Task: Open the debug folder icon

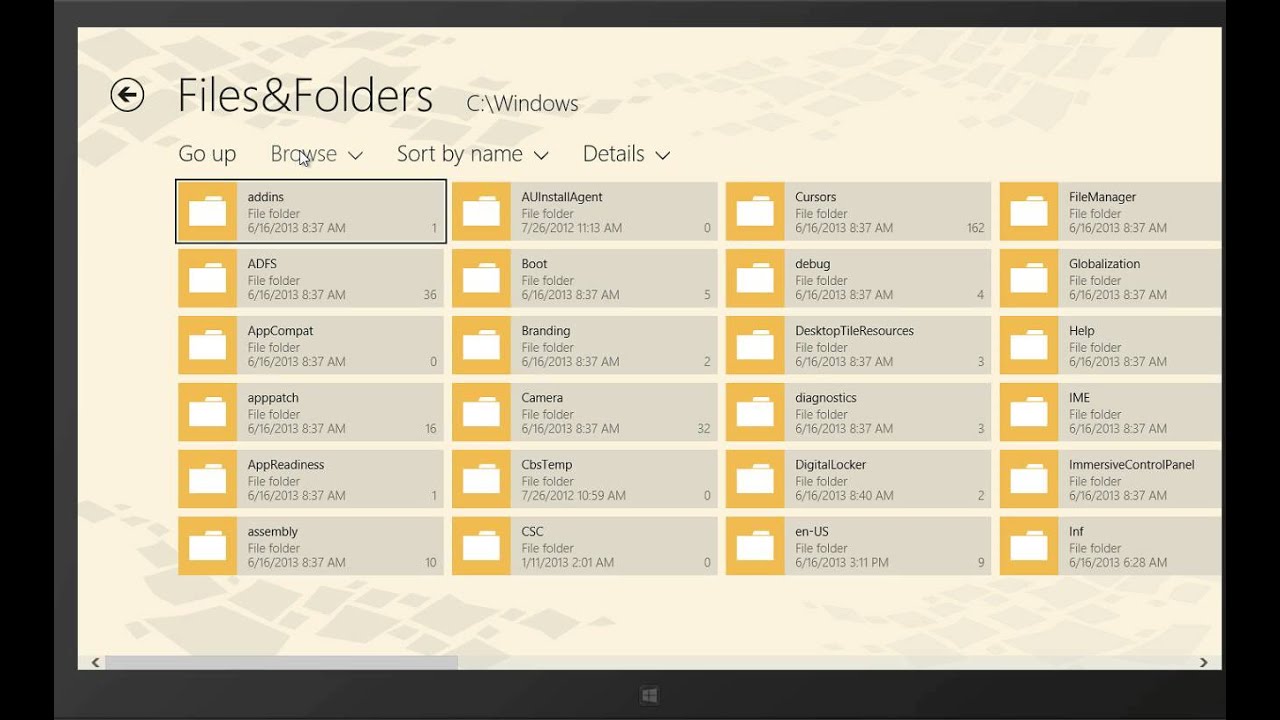Action: tap(755, 279)
